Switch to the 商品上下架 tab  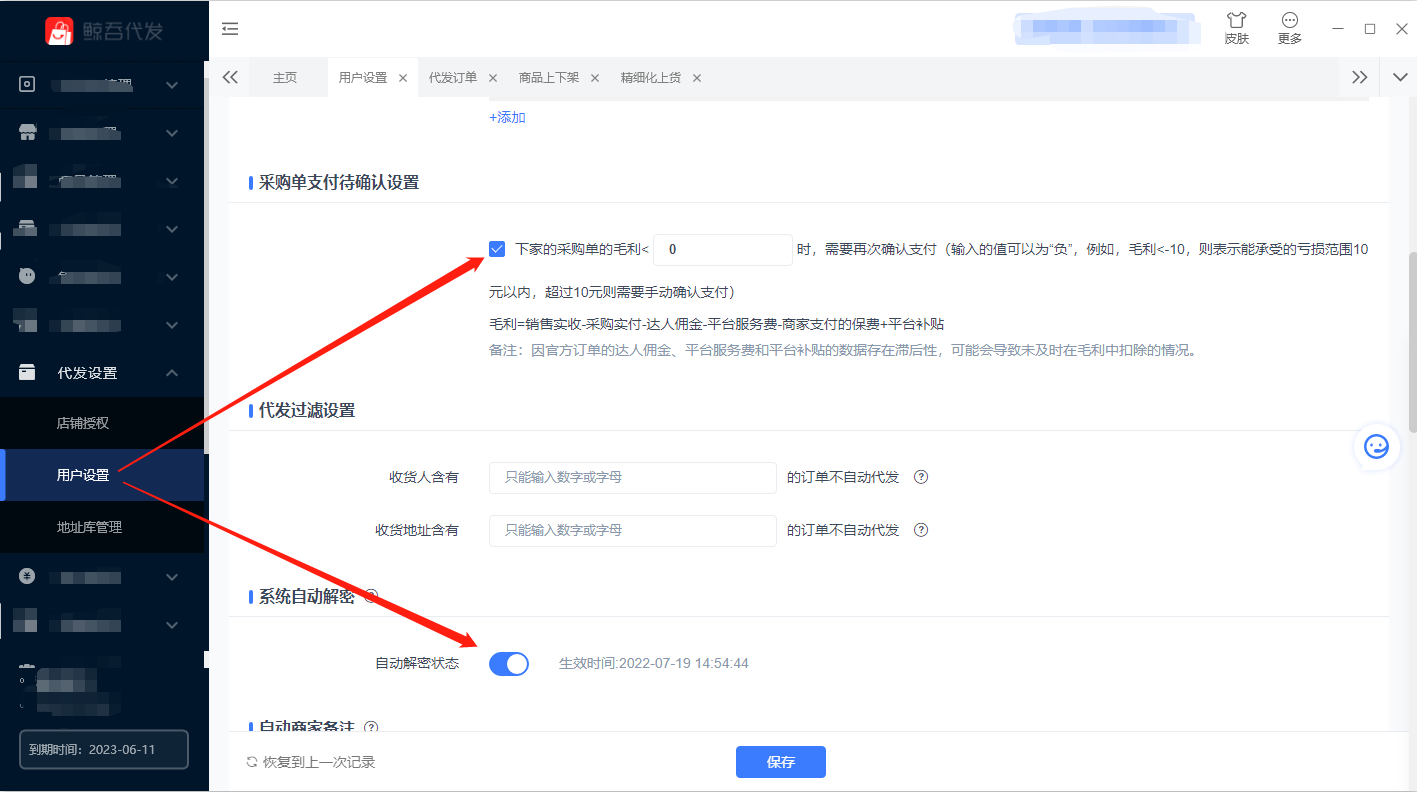(549, 77)
